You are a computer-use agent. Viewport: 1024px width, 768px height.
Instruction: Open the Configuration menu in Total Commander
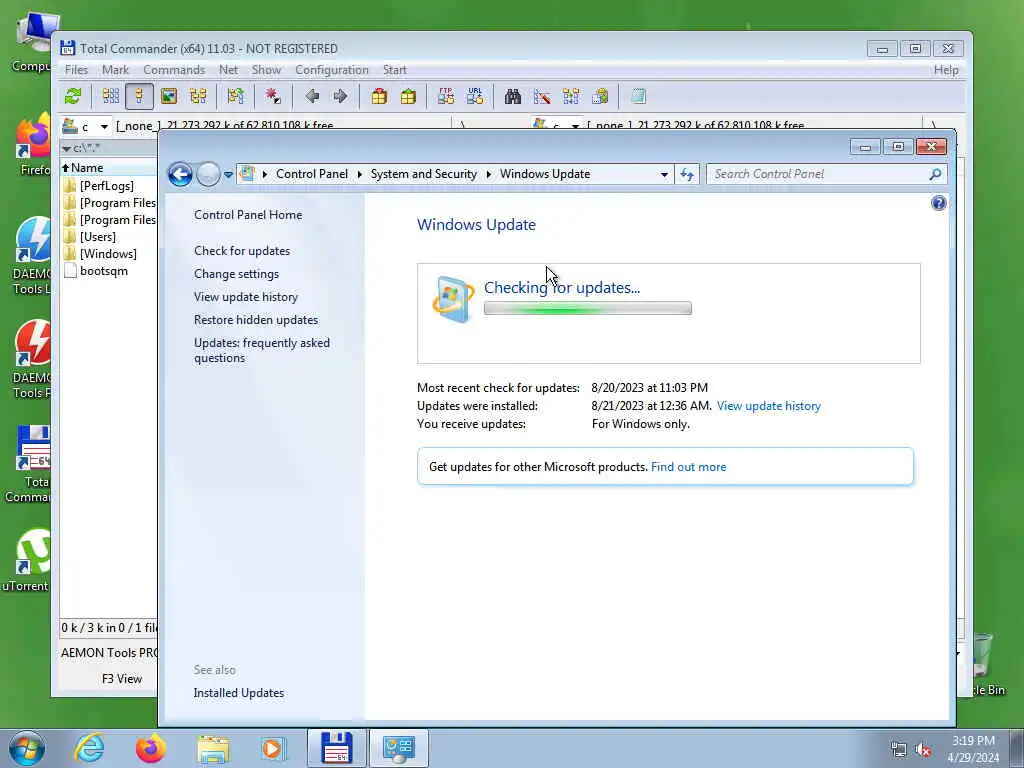point(332,70)
